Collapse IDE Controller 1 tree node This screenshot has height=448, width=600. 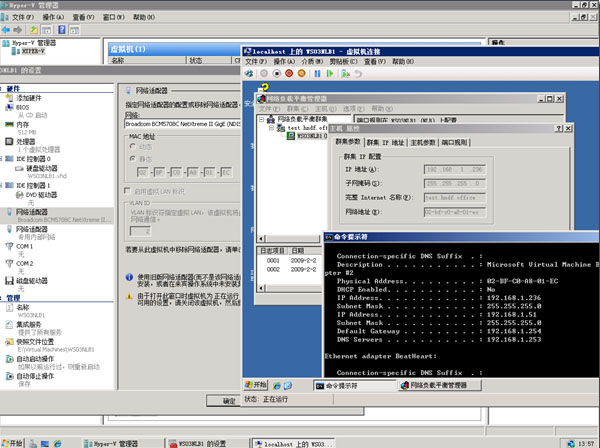point(1,186)
